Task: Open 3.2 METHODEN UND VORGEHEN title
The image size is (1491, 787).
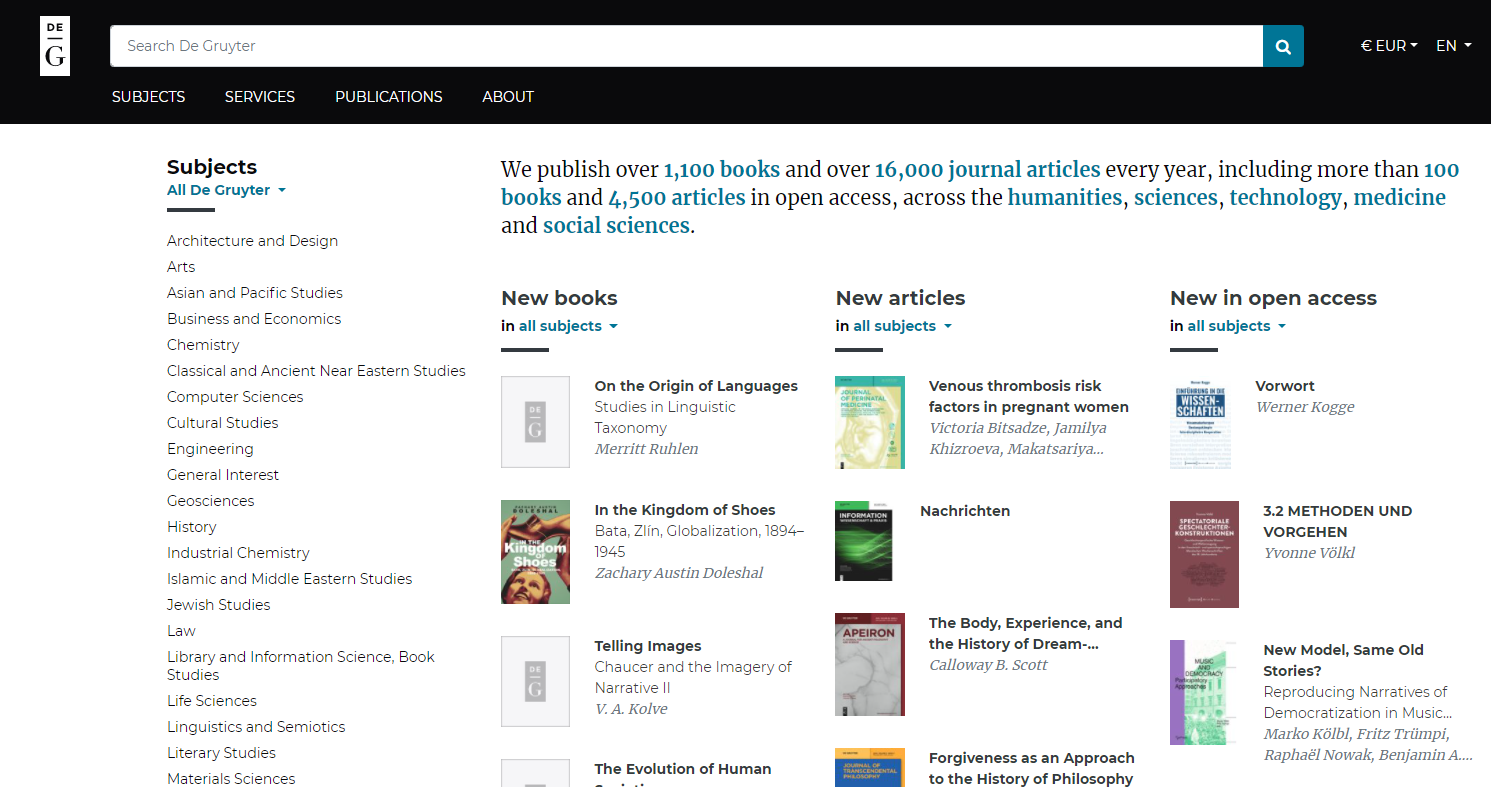Action: tap(1337, 521)
